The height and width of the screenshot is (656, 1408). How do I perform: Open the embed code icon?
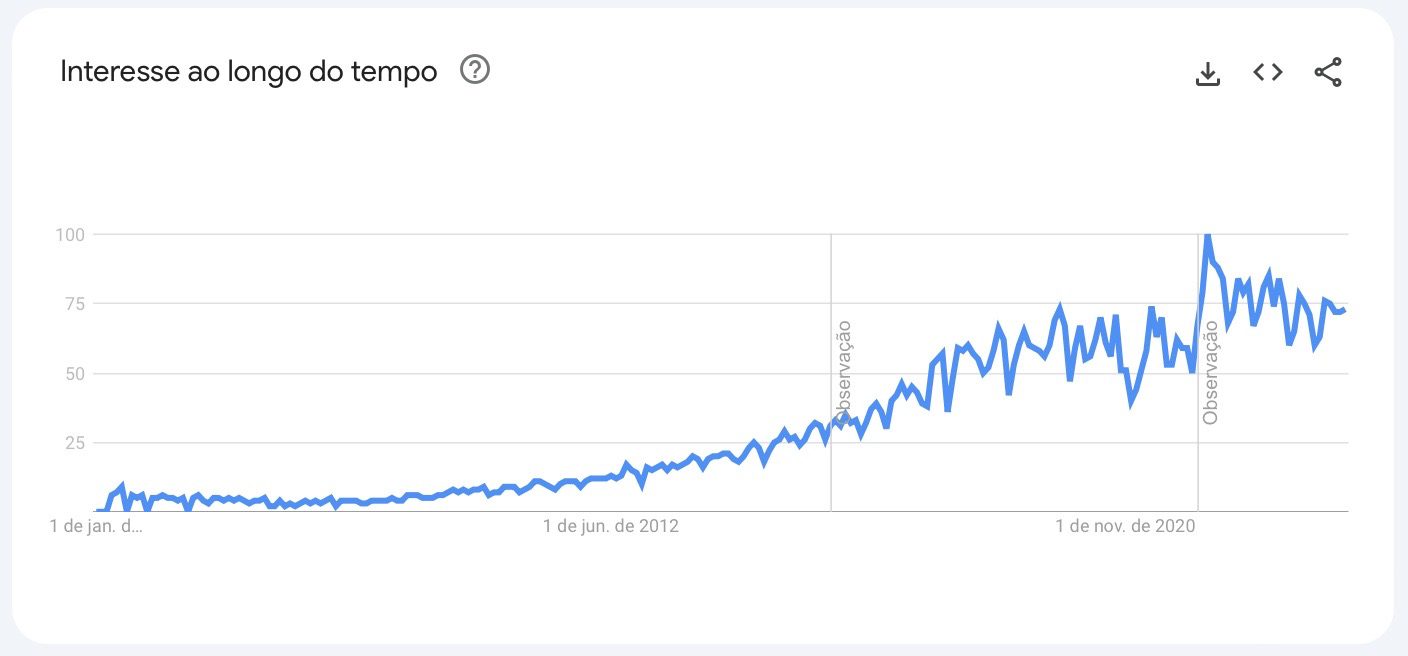[1268, 72]
